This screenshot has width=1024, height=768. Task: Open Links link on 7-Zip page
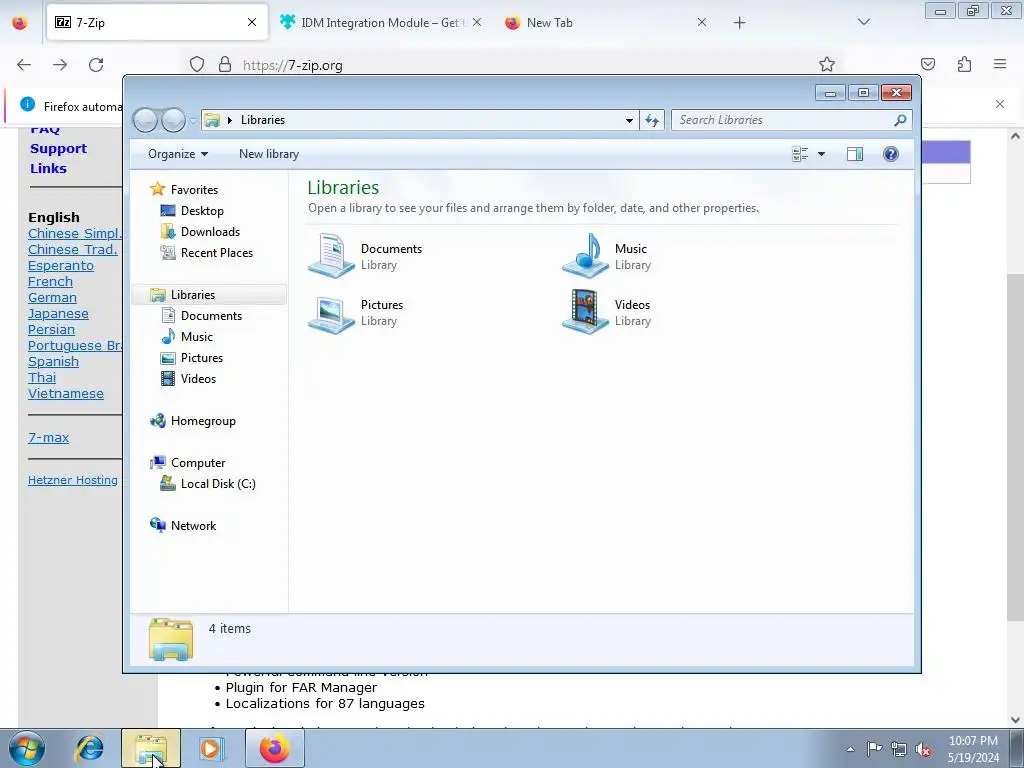(x=48, y=168)
